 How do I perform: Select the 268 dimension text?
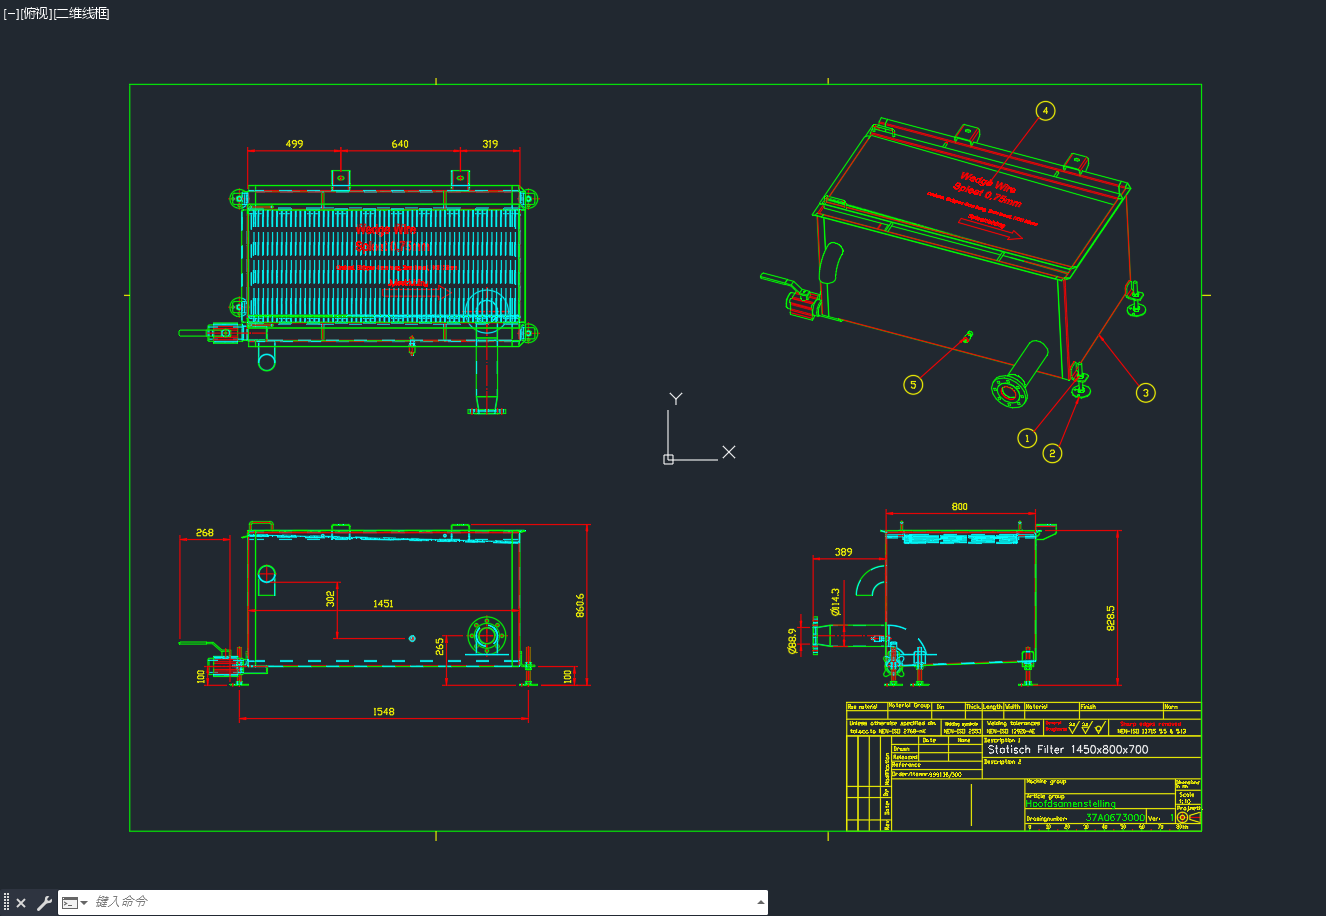(205, 533)
